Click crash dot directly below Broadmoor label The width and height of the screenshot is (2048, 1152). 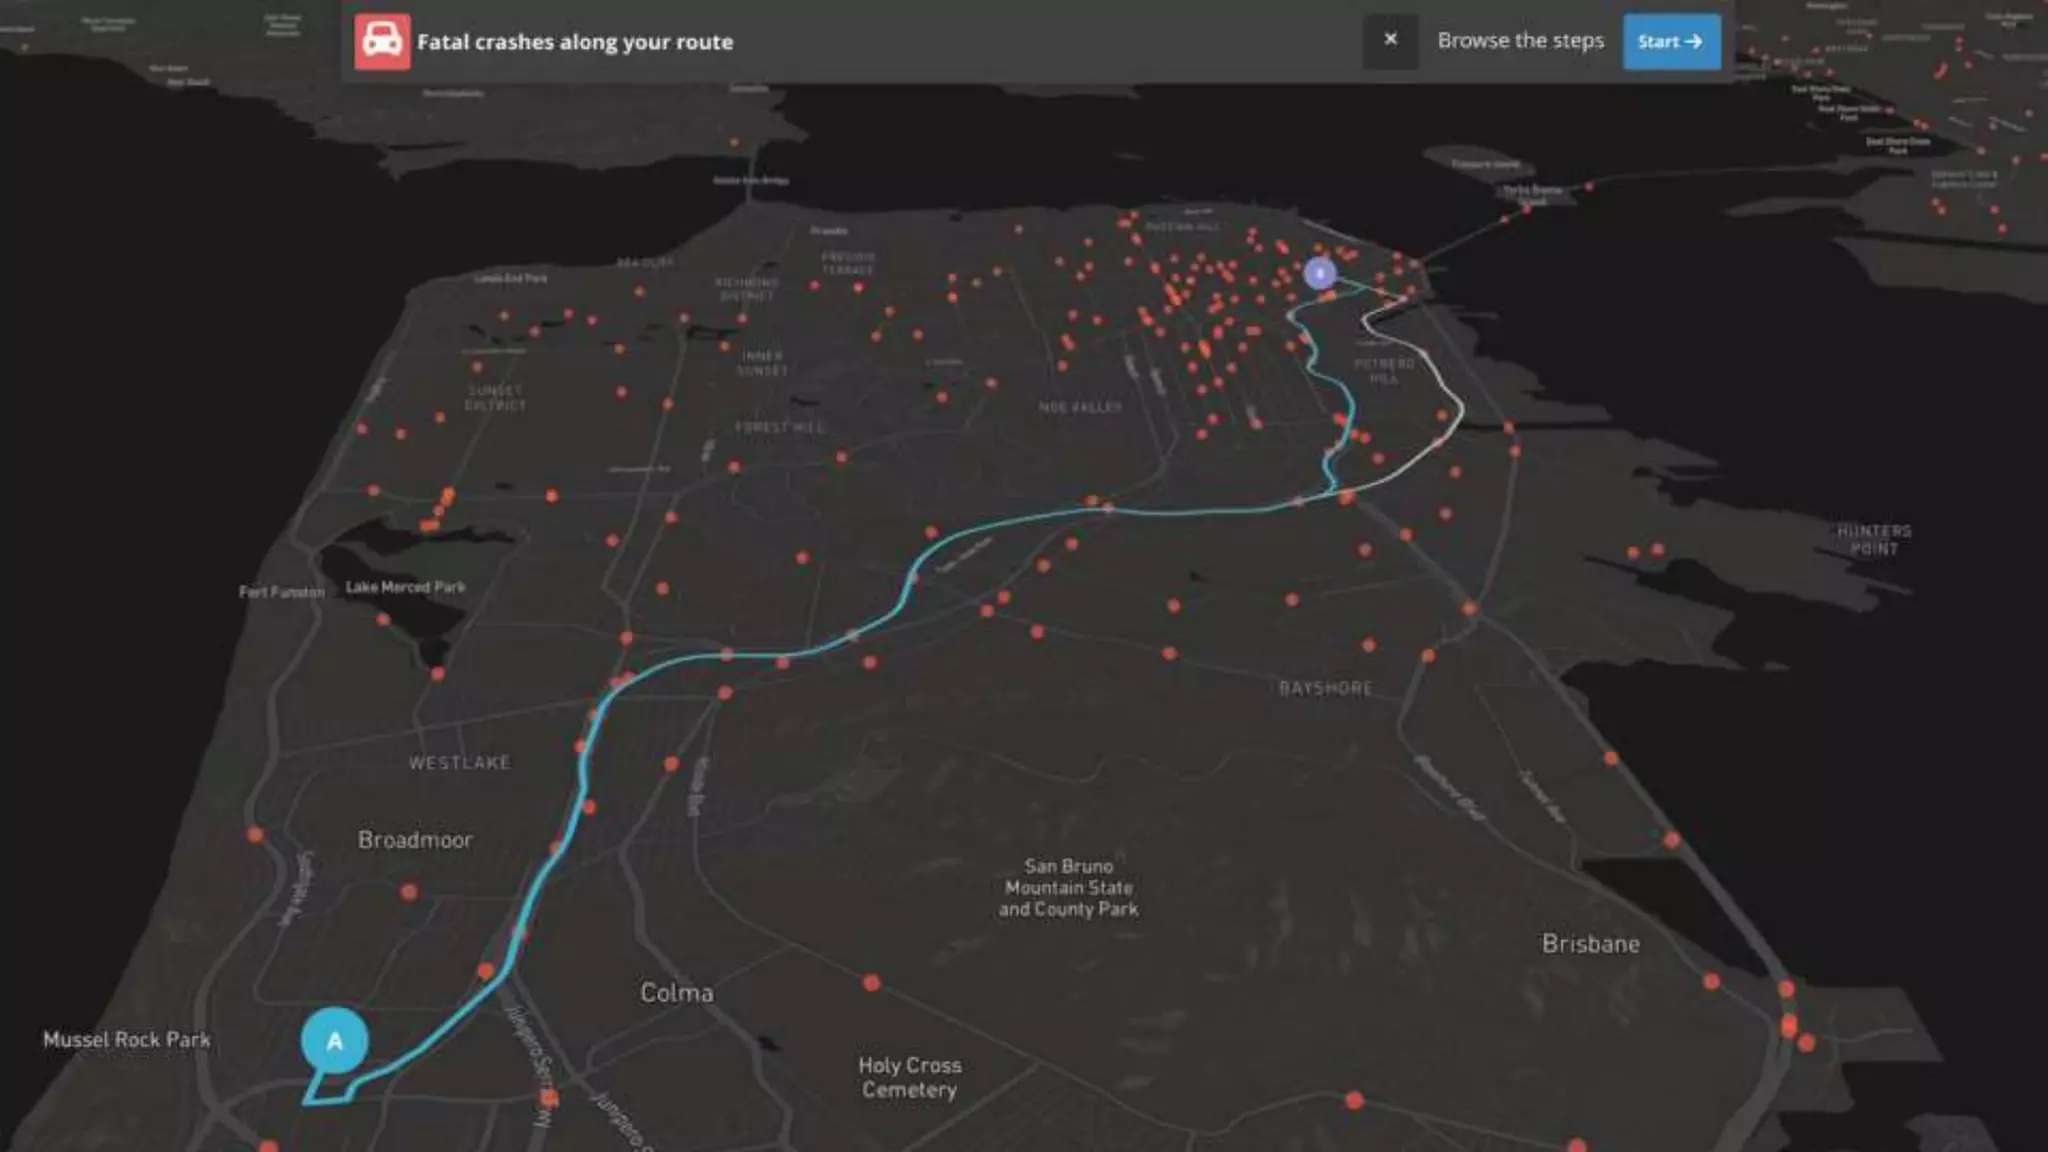[x=409, y=891]
